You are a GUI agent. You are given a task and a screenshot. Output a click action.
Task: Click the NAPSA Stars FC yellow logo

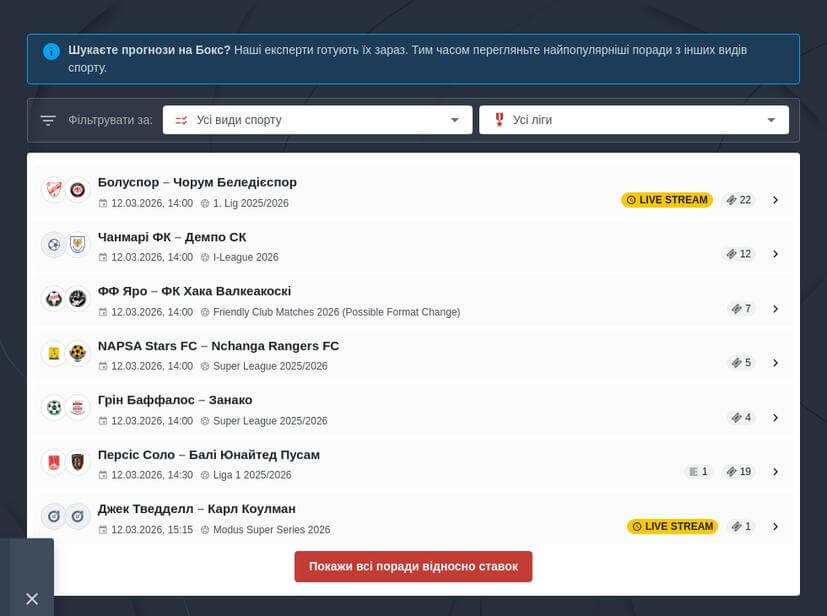[x=54, y=353]
